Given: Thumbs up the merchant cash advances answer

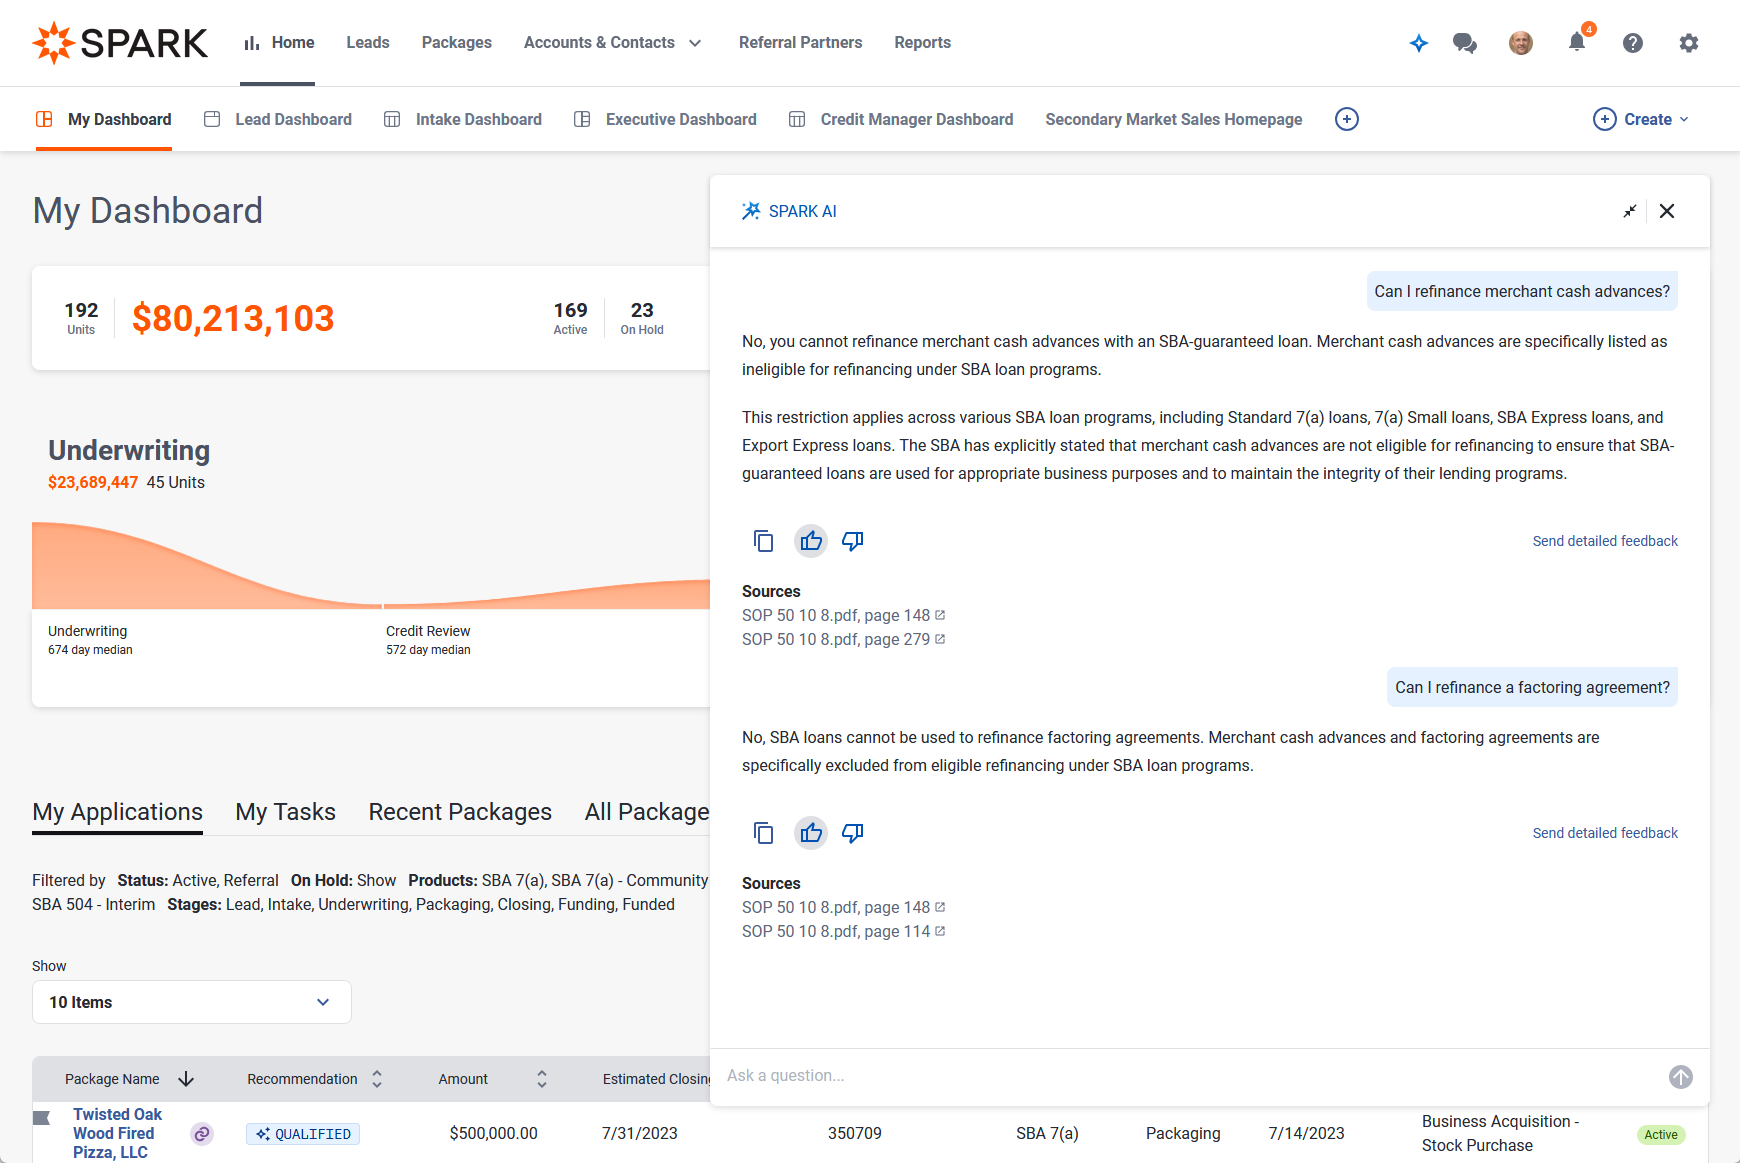Looking at the screenshot, I should pos(811,541).
